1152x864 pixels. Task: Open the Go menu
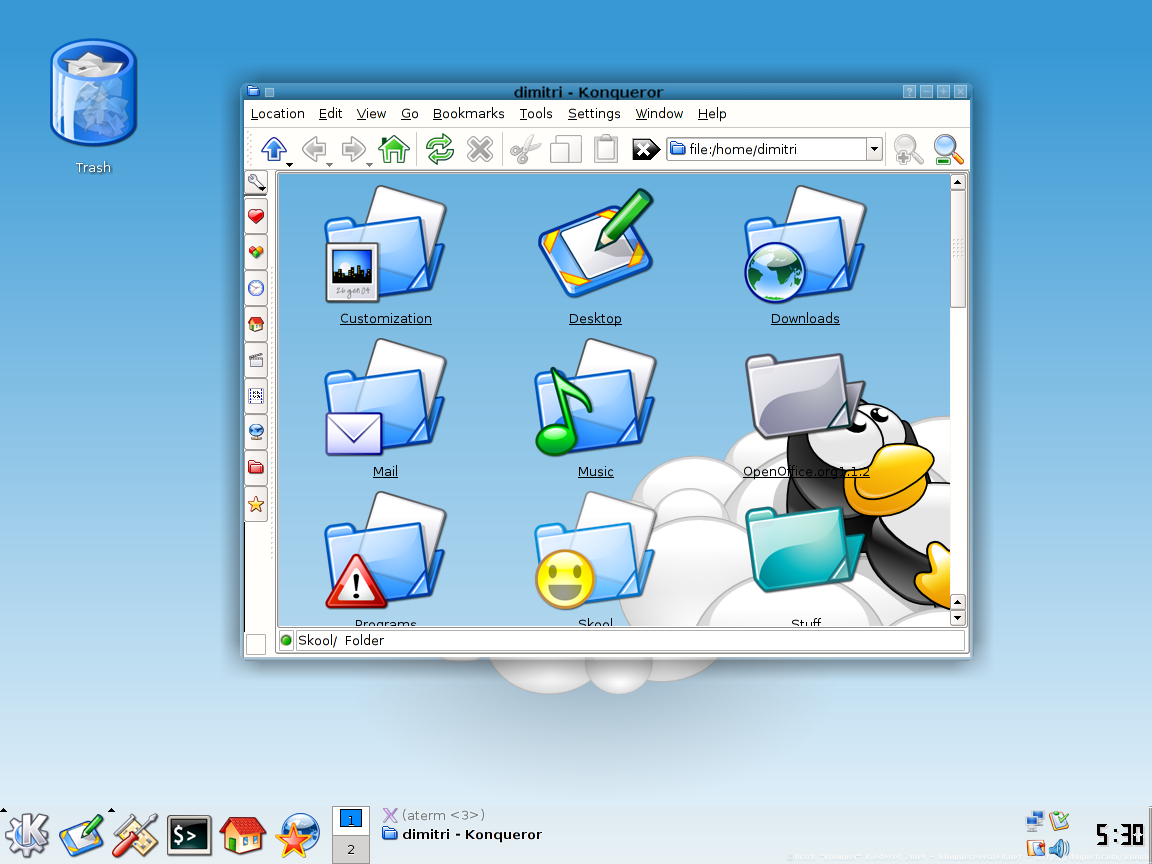click(409, 113)
